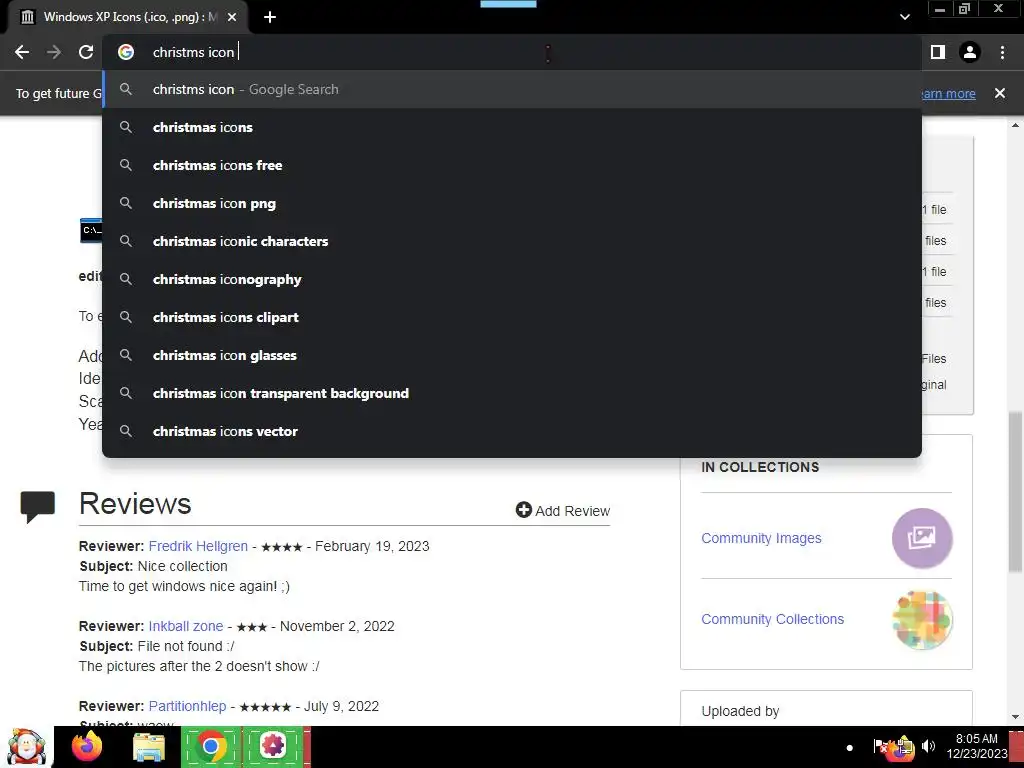This screenshot has height=768, width=1024.
Task: Launch Firefox from the taskbar
Action: [x=87, y=746]
